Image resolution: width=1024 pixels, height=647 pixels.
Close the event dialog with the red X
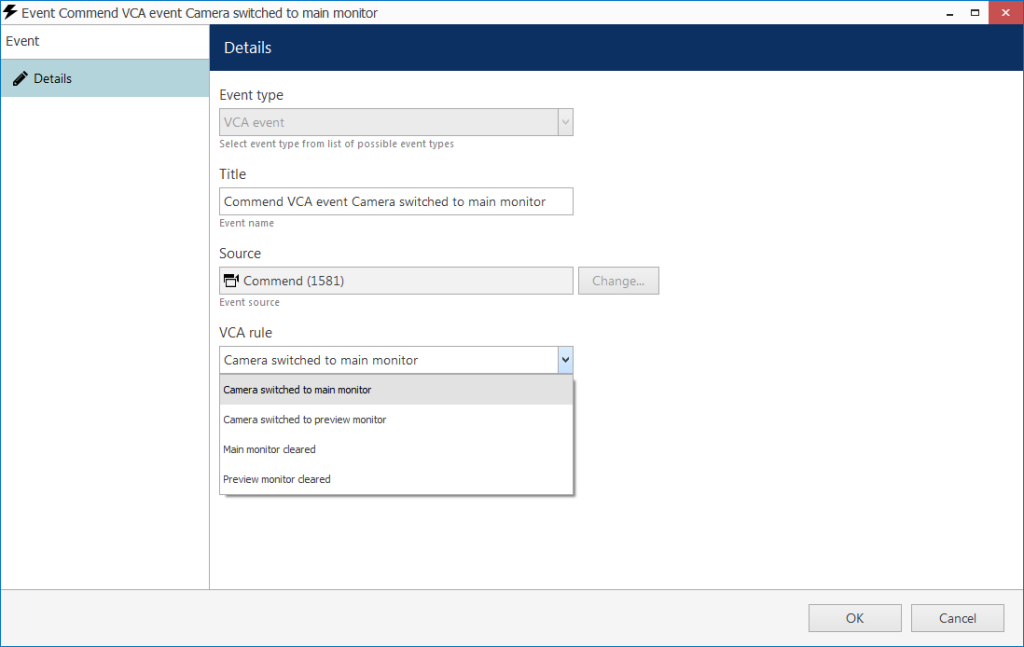point(1006,13)
